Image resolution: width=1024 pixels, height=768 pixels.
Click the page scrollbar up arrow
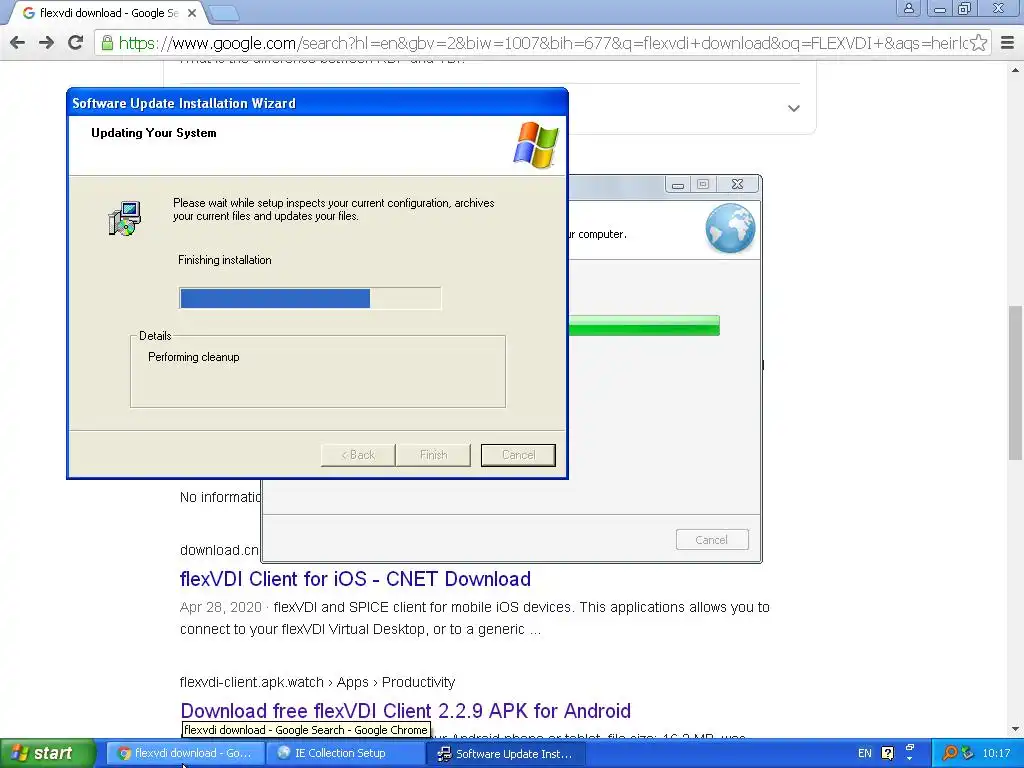click(1016, 70)
